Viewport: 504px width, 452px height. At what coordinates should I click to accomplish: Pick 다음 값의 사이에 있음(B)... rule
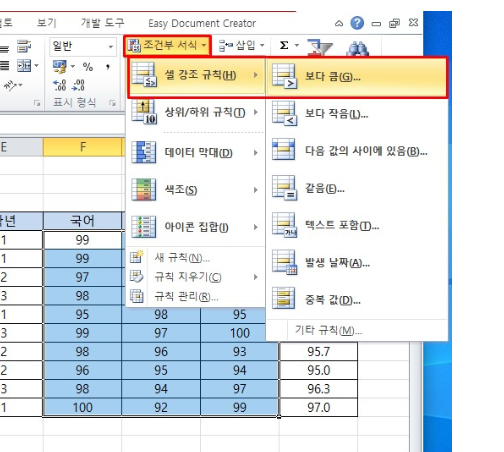point(357,151)
